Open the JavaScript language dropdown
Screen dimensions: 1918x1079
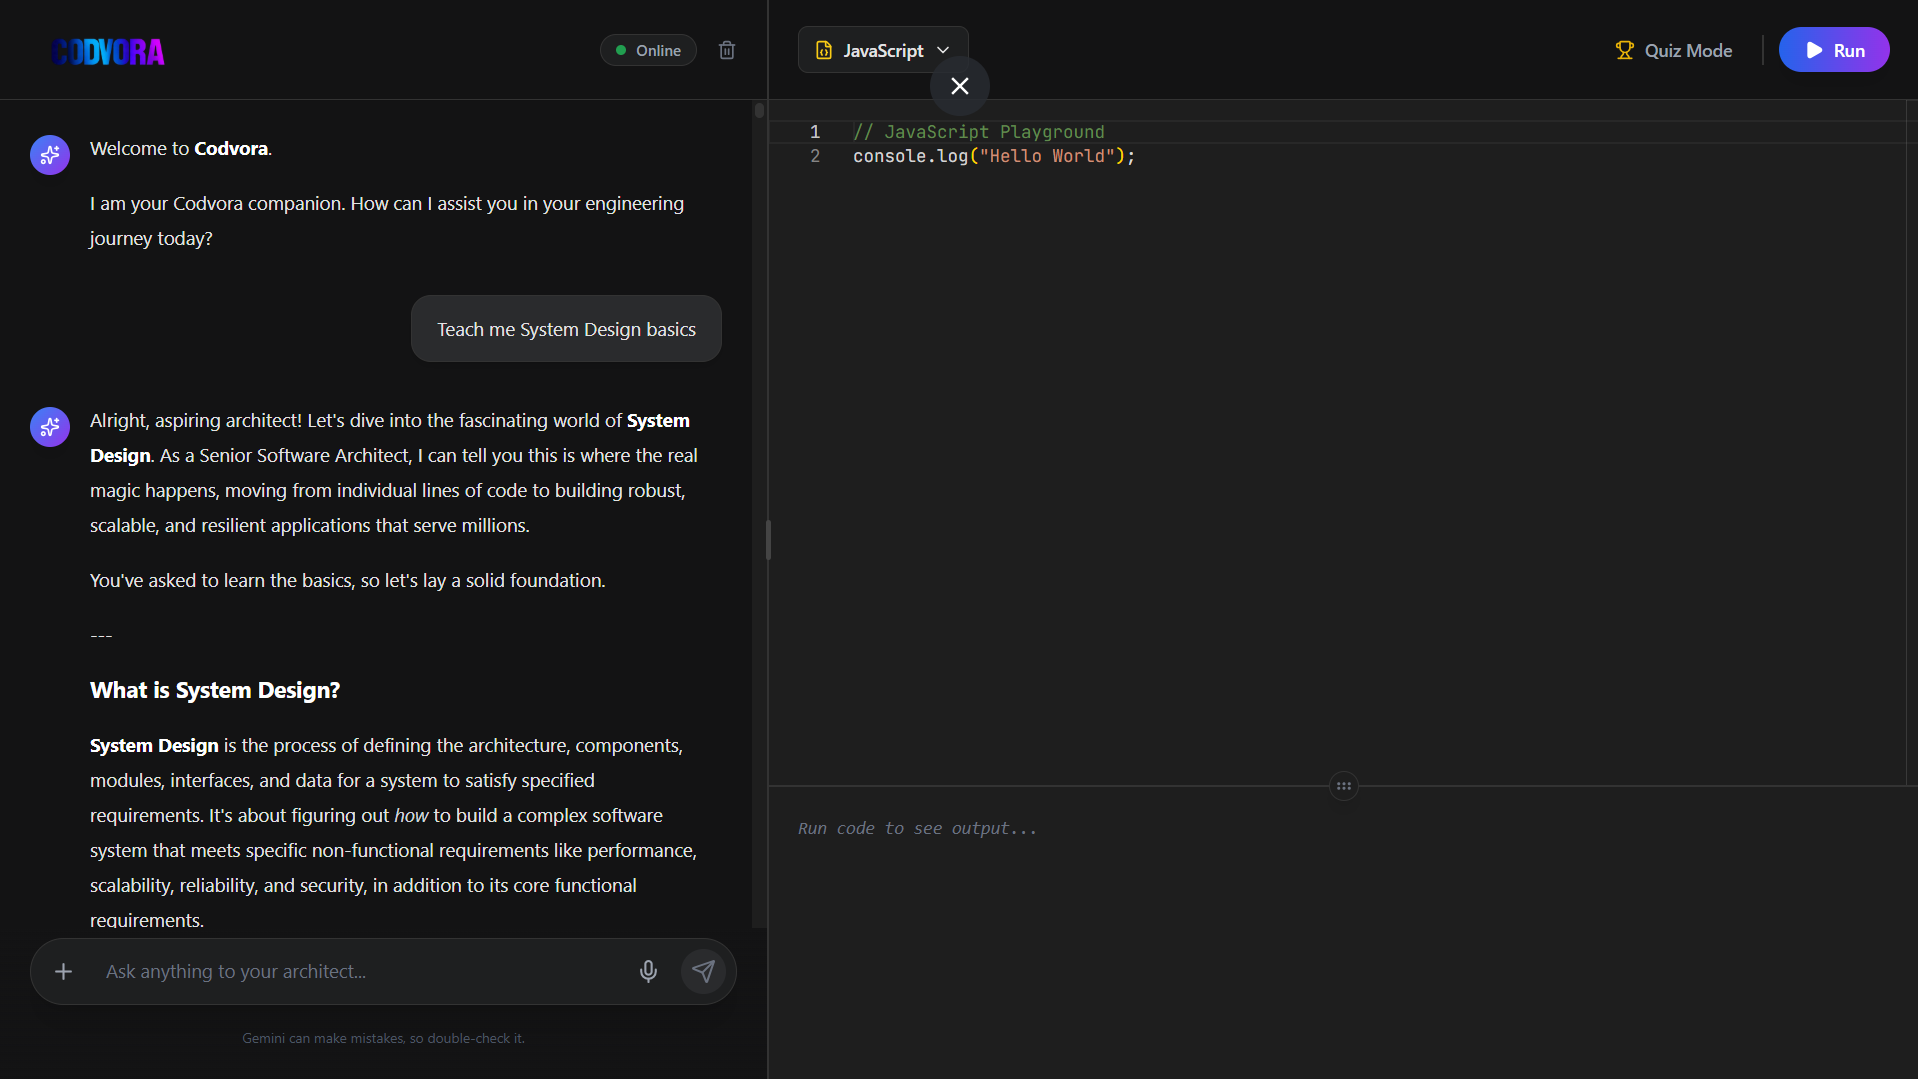pyautogui.click(x=882, y=50)
